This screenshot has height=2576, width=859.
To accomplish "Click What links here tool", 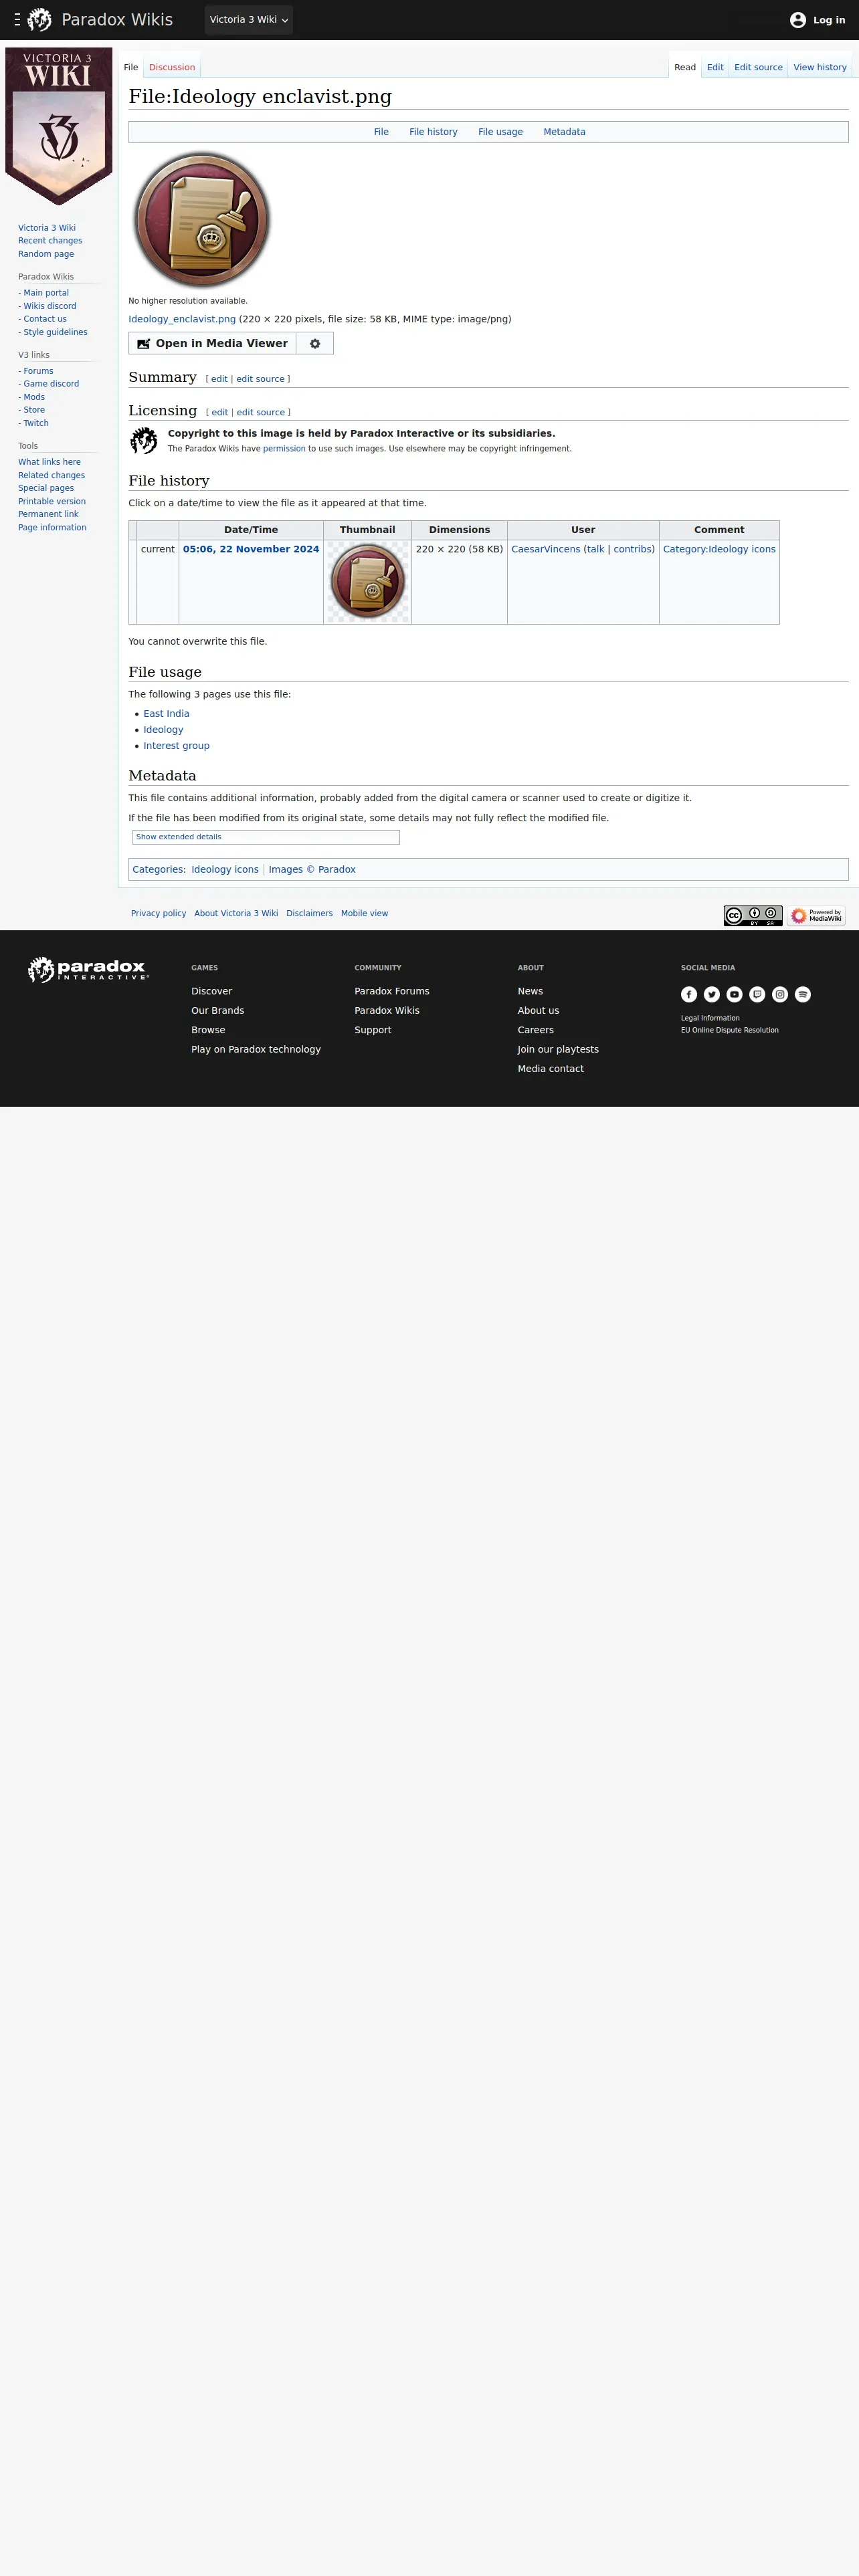I will (49, 462).
